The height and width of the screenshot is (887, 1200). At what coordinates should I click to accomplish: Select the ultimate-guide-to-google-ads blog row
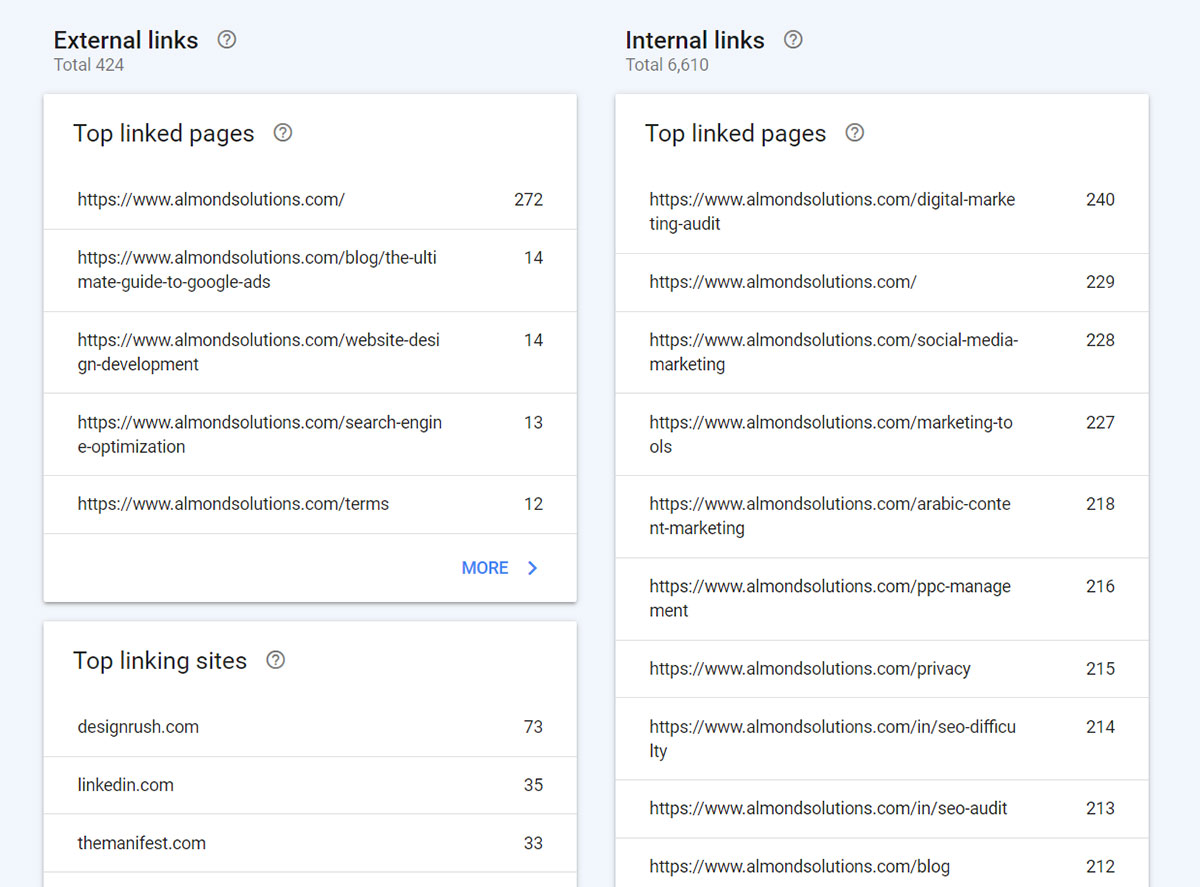click(x=310, y=270)
